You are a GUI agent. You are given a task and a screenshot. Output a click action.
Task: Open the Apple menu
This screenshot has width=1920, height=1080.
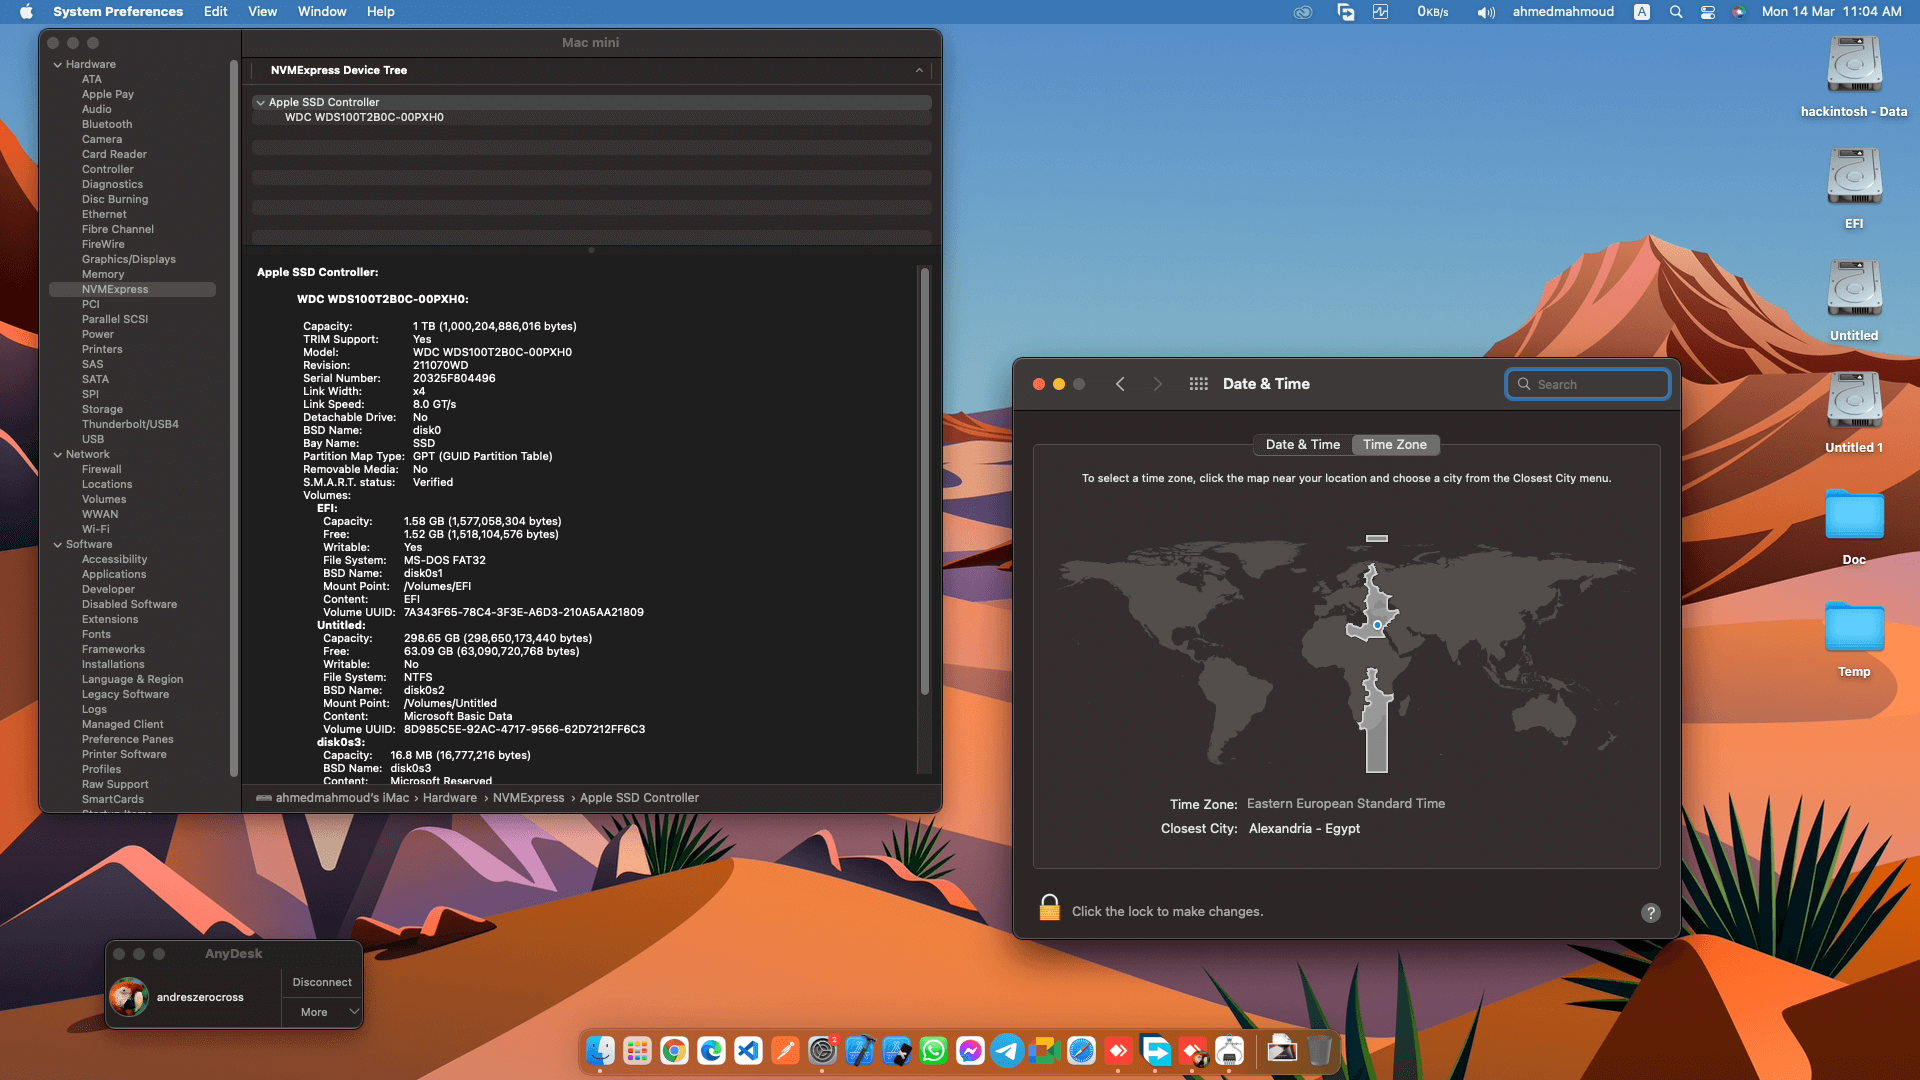click(27, 12)
